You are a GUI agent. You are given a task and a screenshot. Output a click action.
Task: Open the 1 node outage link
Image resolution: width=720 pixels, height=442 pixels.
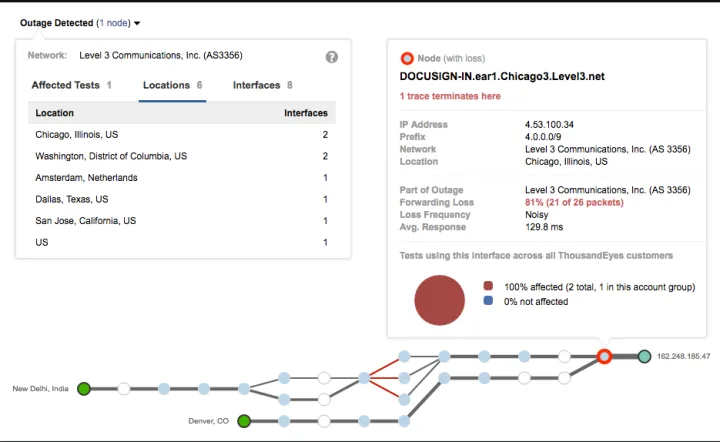112,22
